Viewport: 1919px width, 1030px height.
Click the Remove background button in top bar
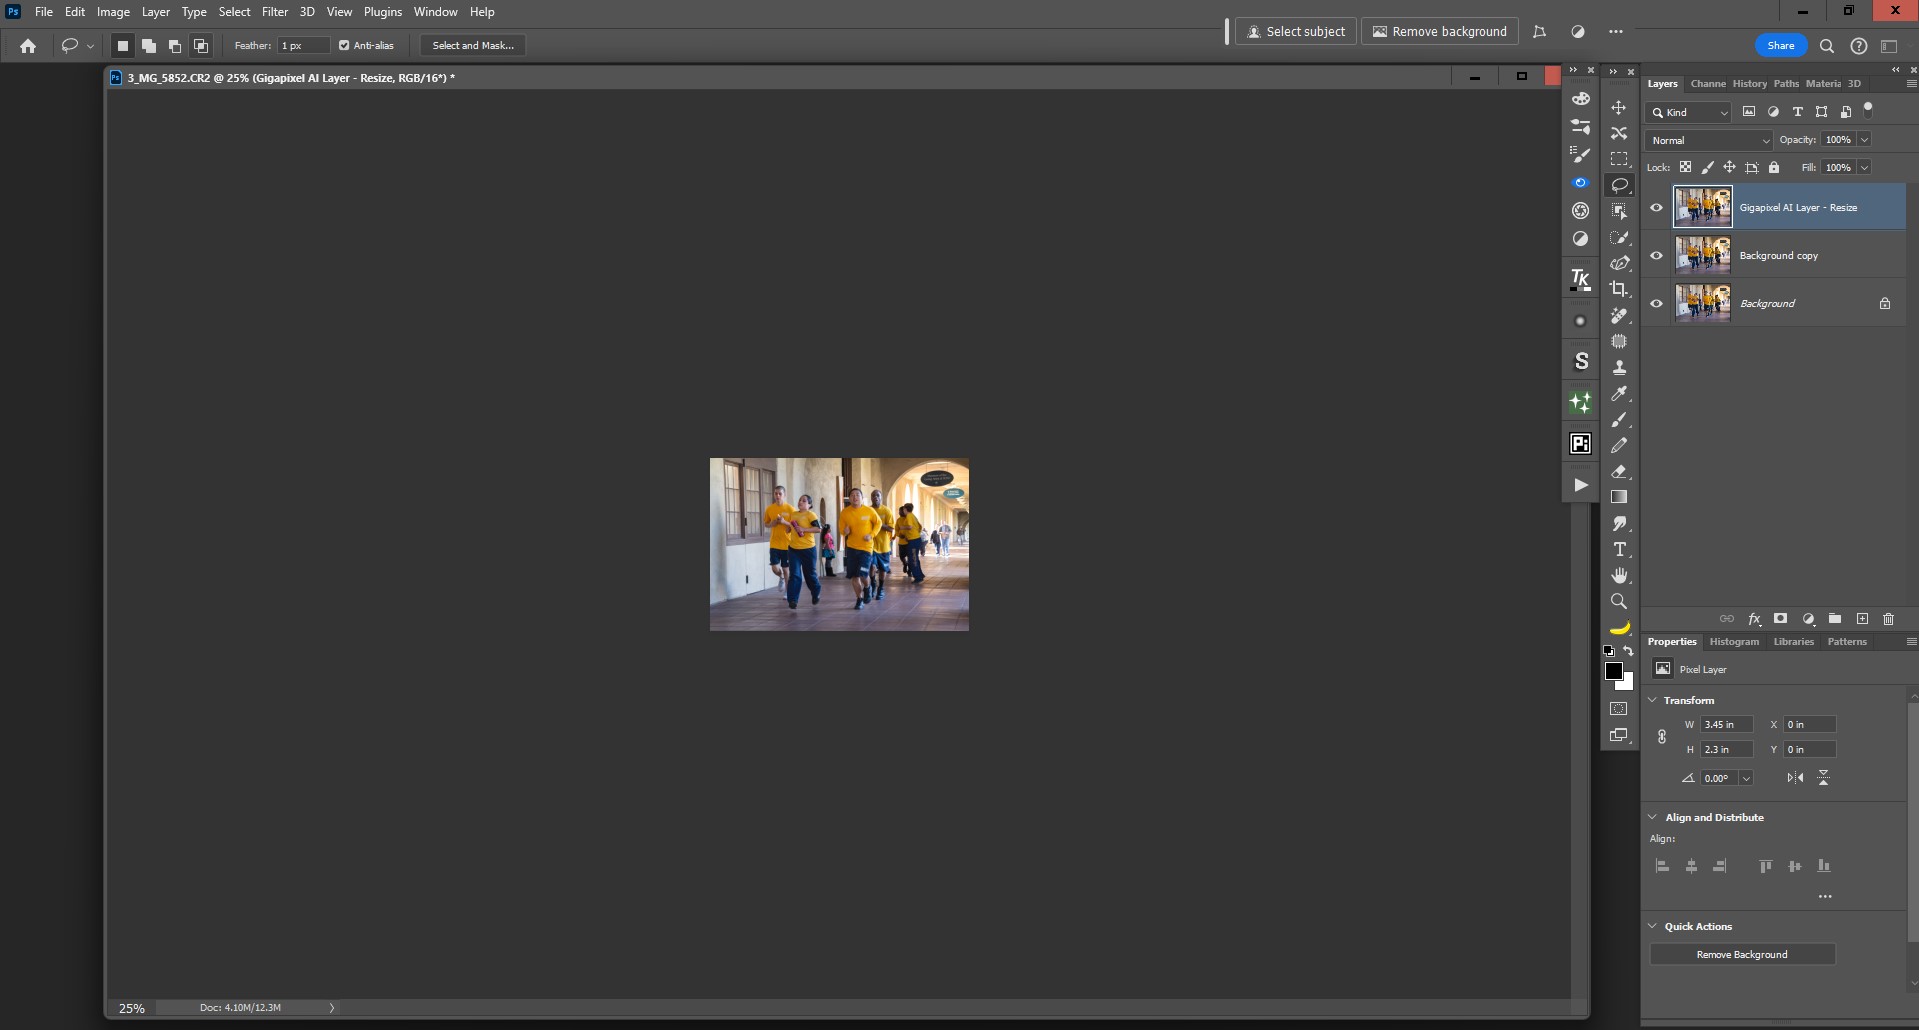point(1439,32)
